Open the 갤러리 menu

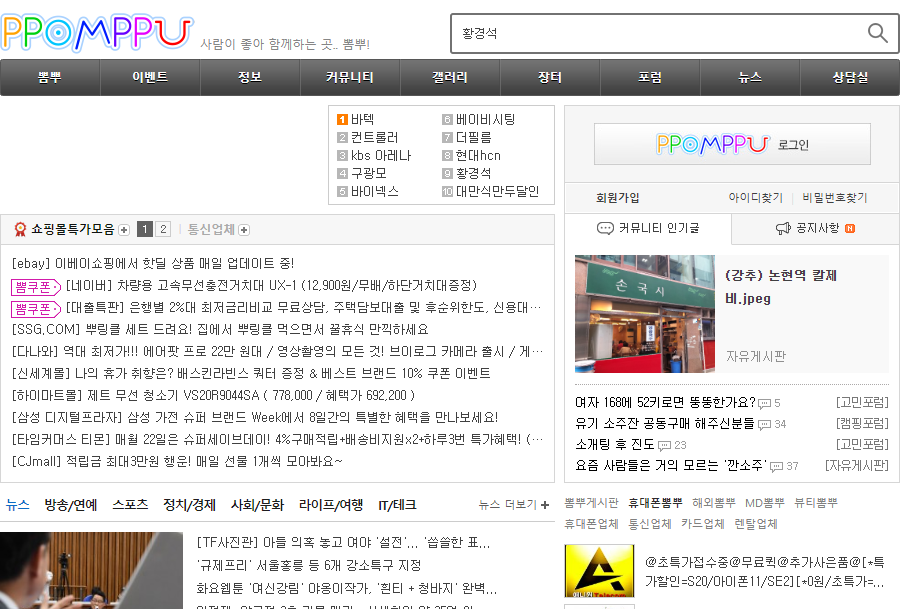click(x=449, y=77)
